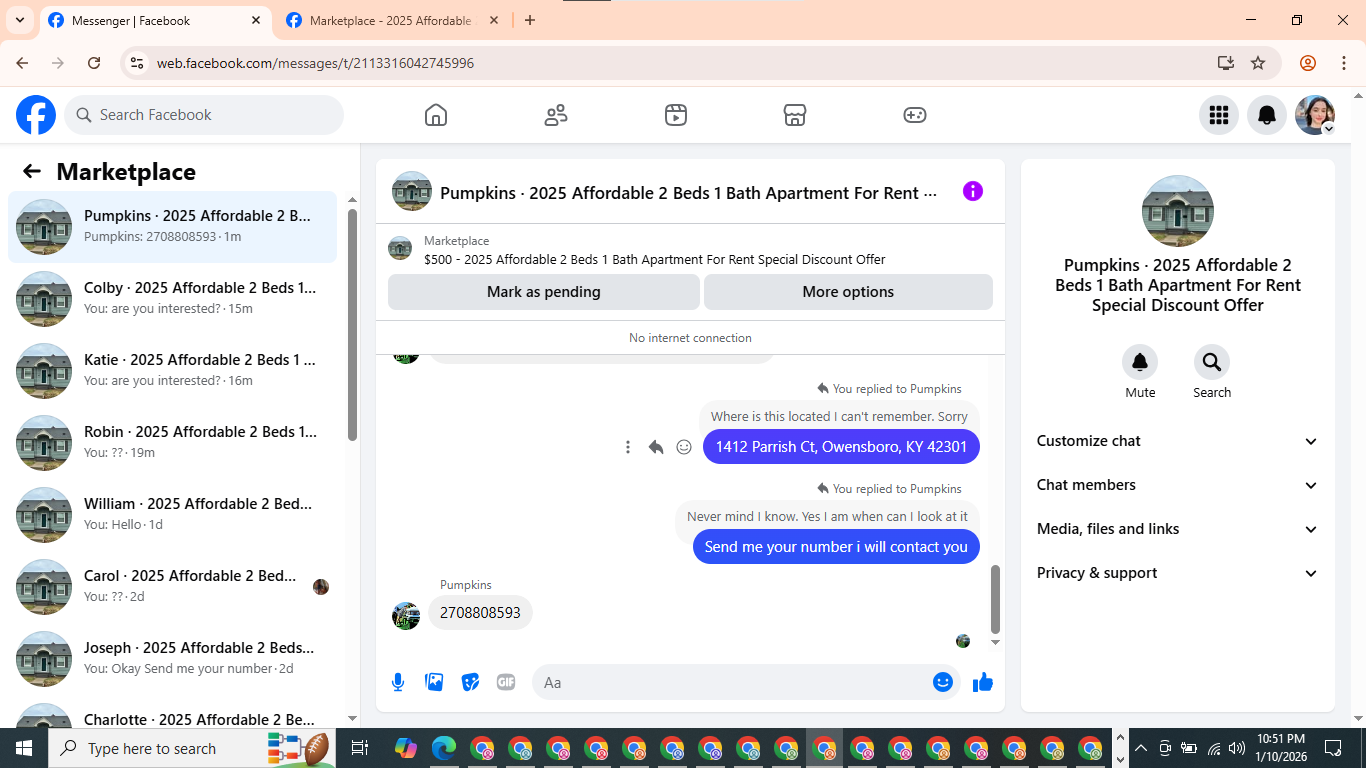
Task: Open Windows notification center icon
Action: pos(1333,748)
